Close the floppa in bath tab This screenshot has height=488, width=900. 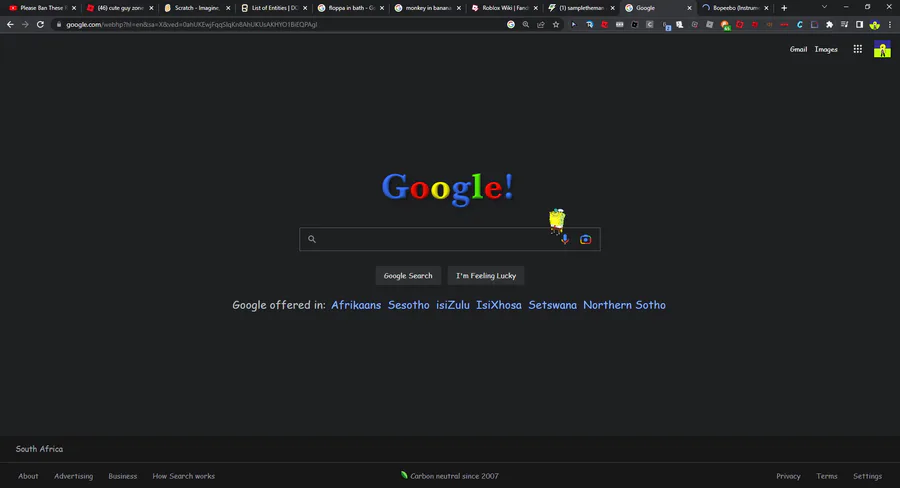coord(382,8)
